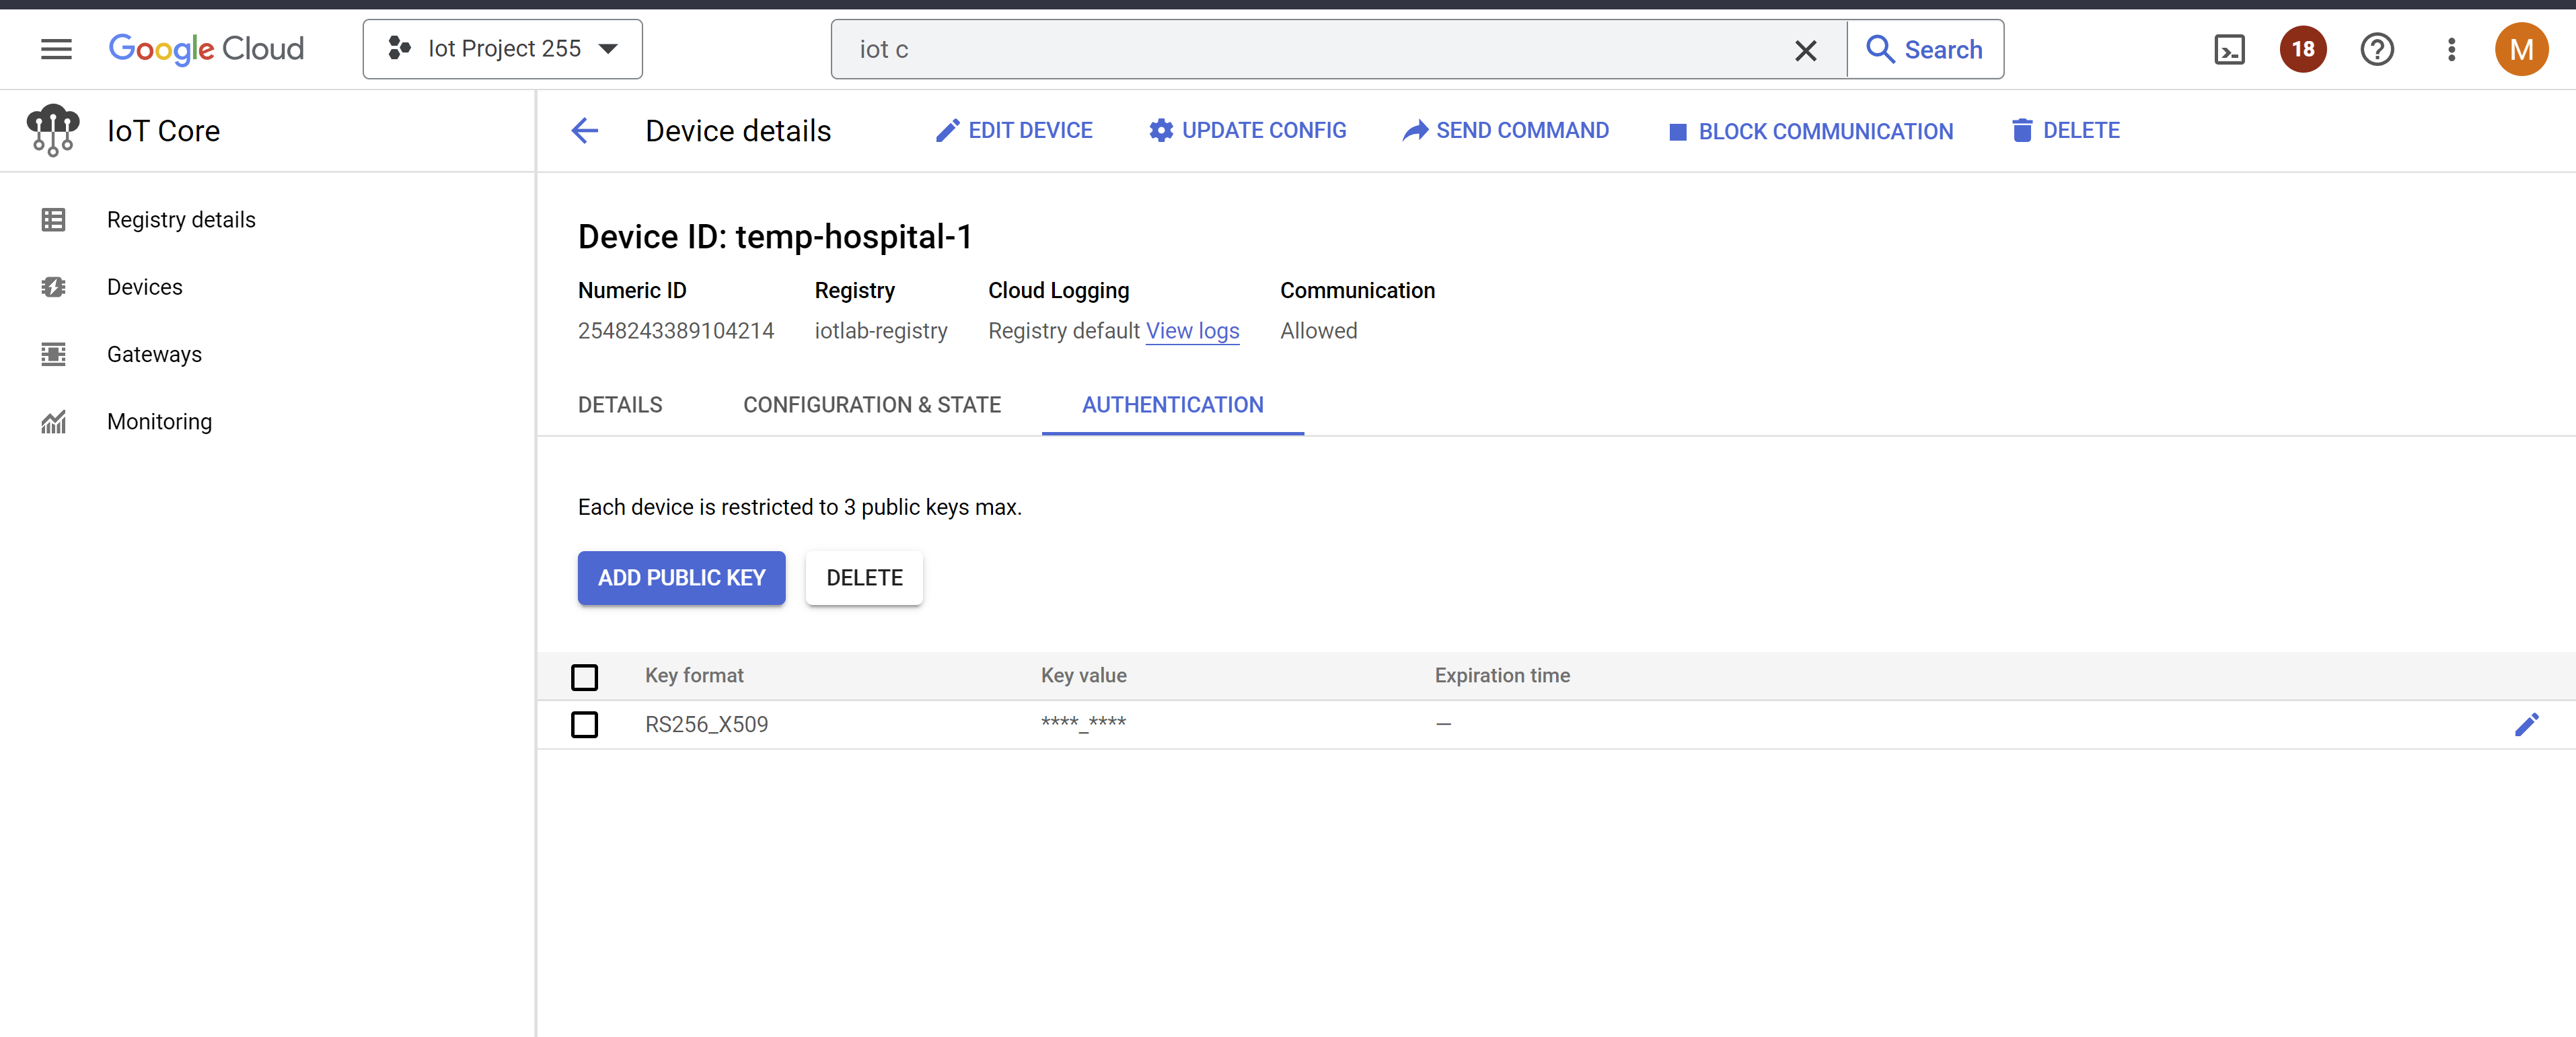Viewport: 2576px width, 1037px height.
Task: Expand the Iot Project 255 selector
Action: 503,49
